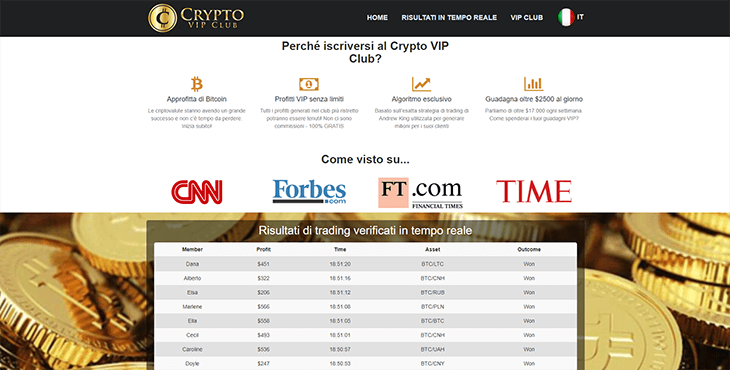Select member name Ella in table
Screen dimensions: 730x370
(x=192, y=321)
